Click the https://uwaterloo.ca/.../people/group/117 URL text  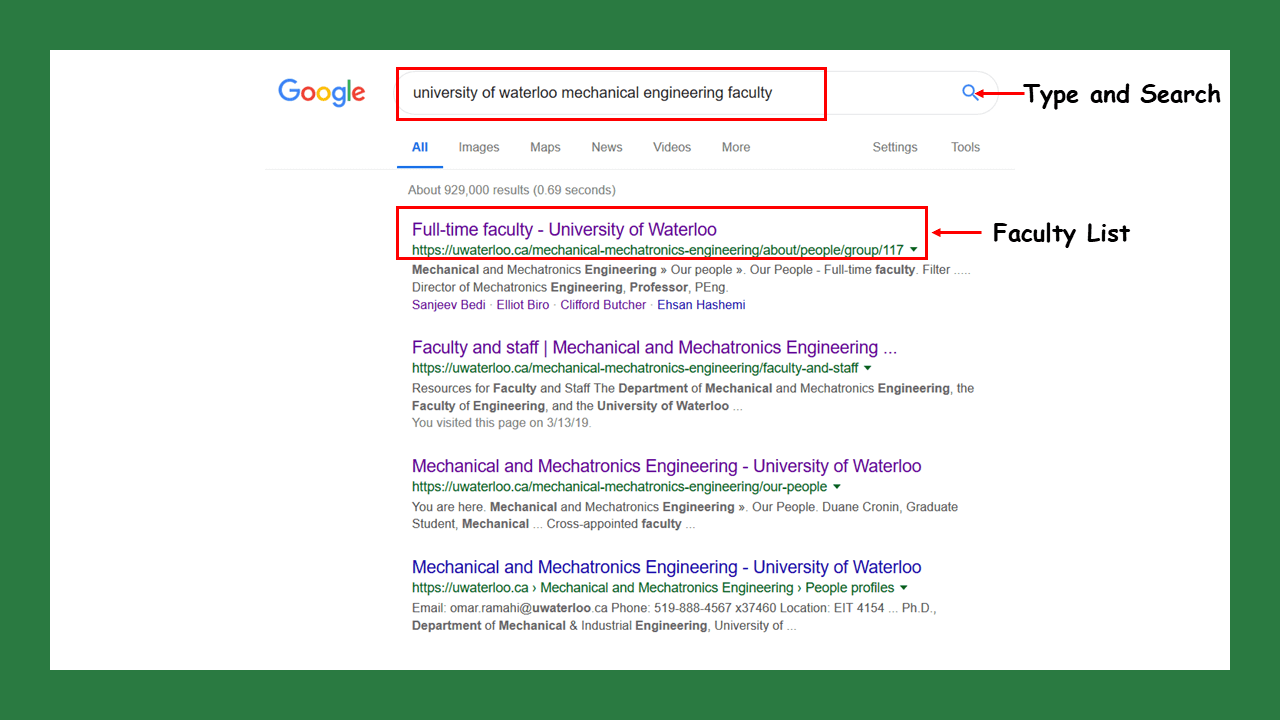(658, 250)
